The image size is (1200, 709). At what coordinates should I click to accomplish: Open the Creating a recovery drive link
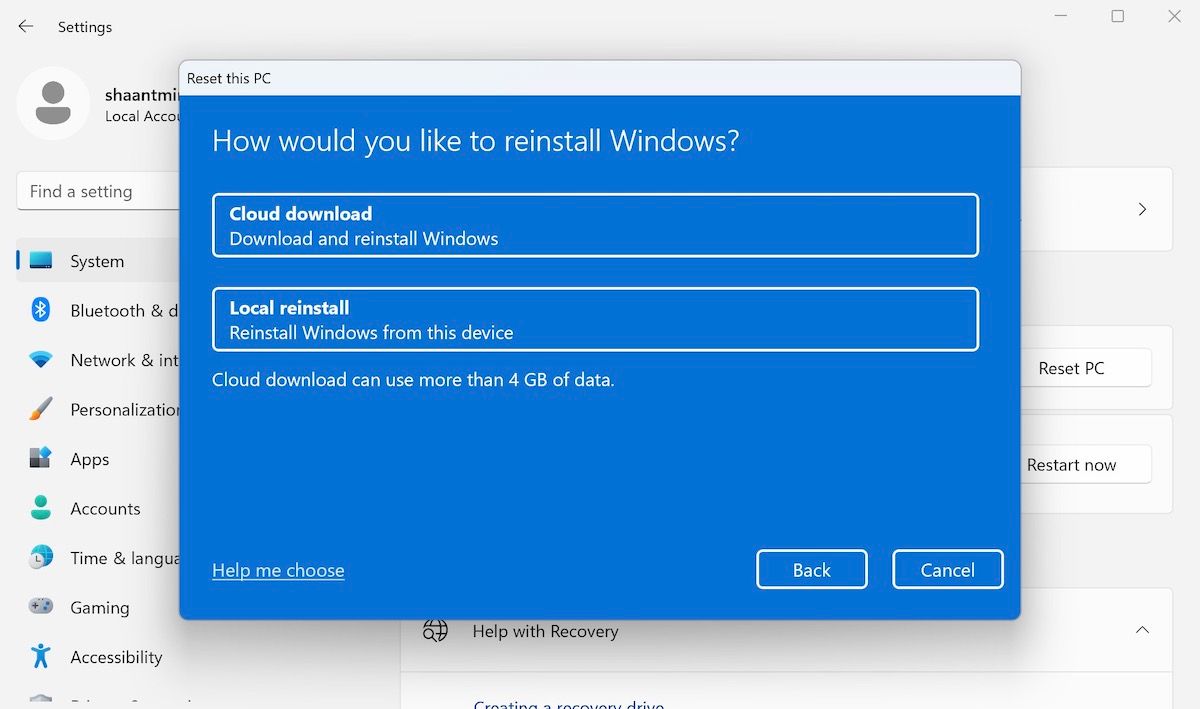click(x=568, y=703)
